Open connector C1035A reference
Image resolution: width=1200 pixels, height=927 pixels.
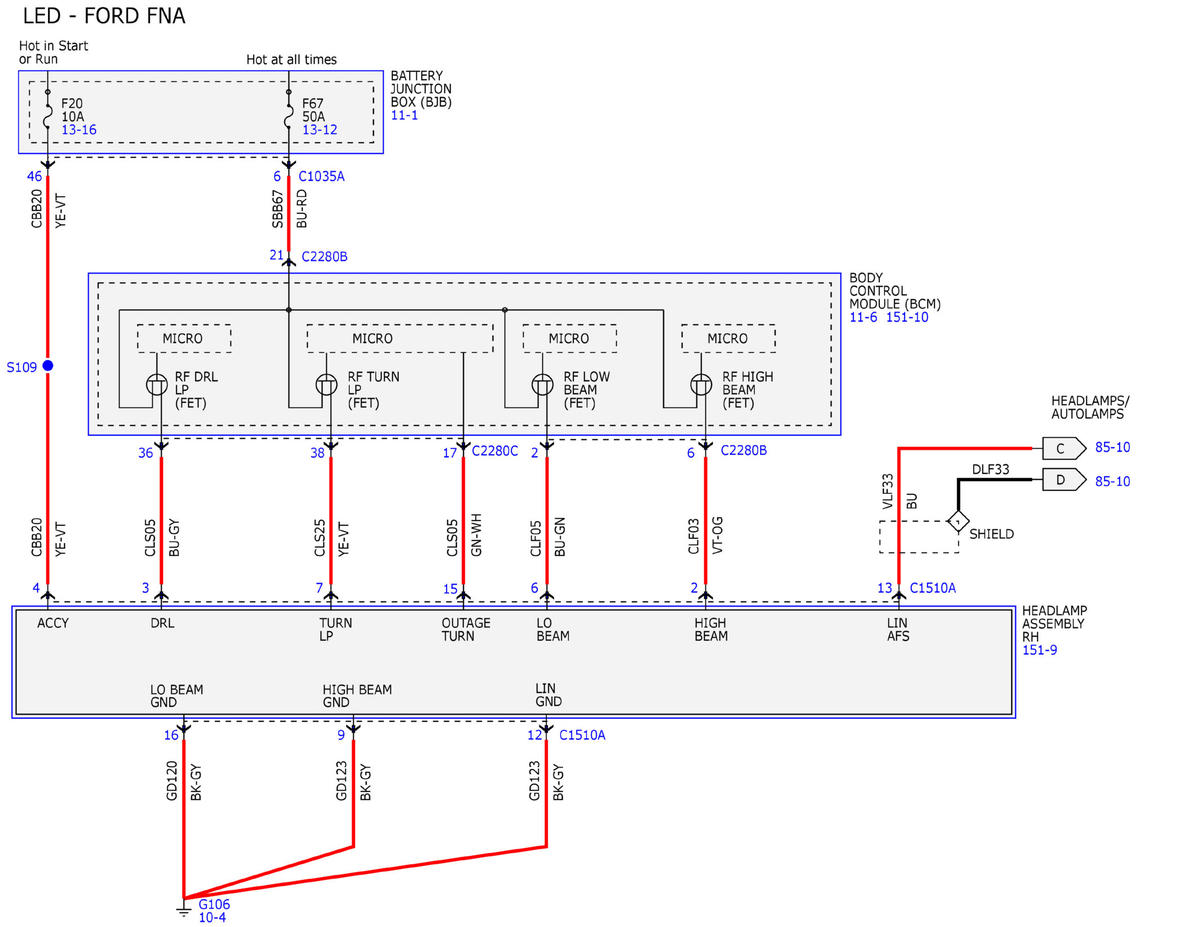(x=322, y=176)
